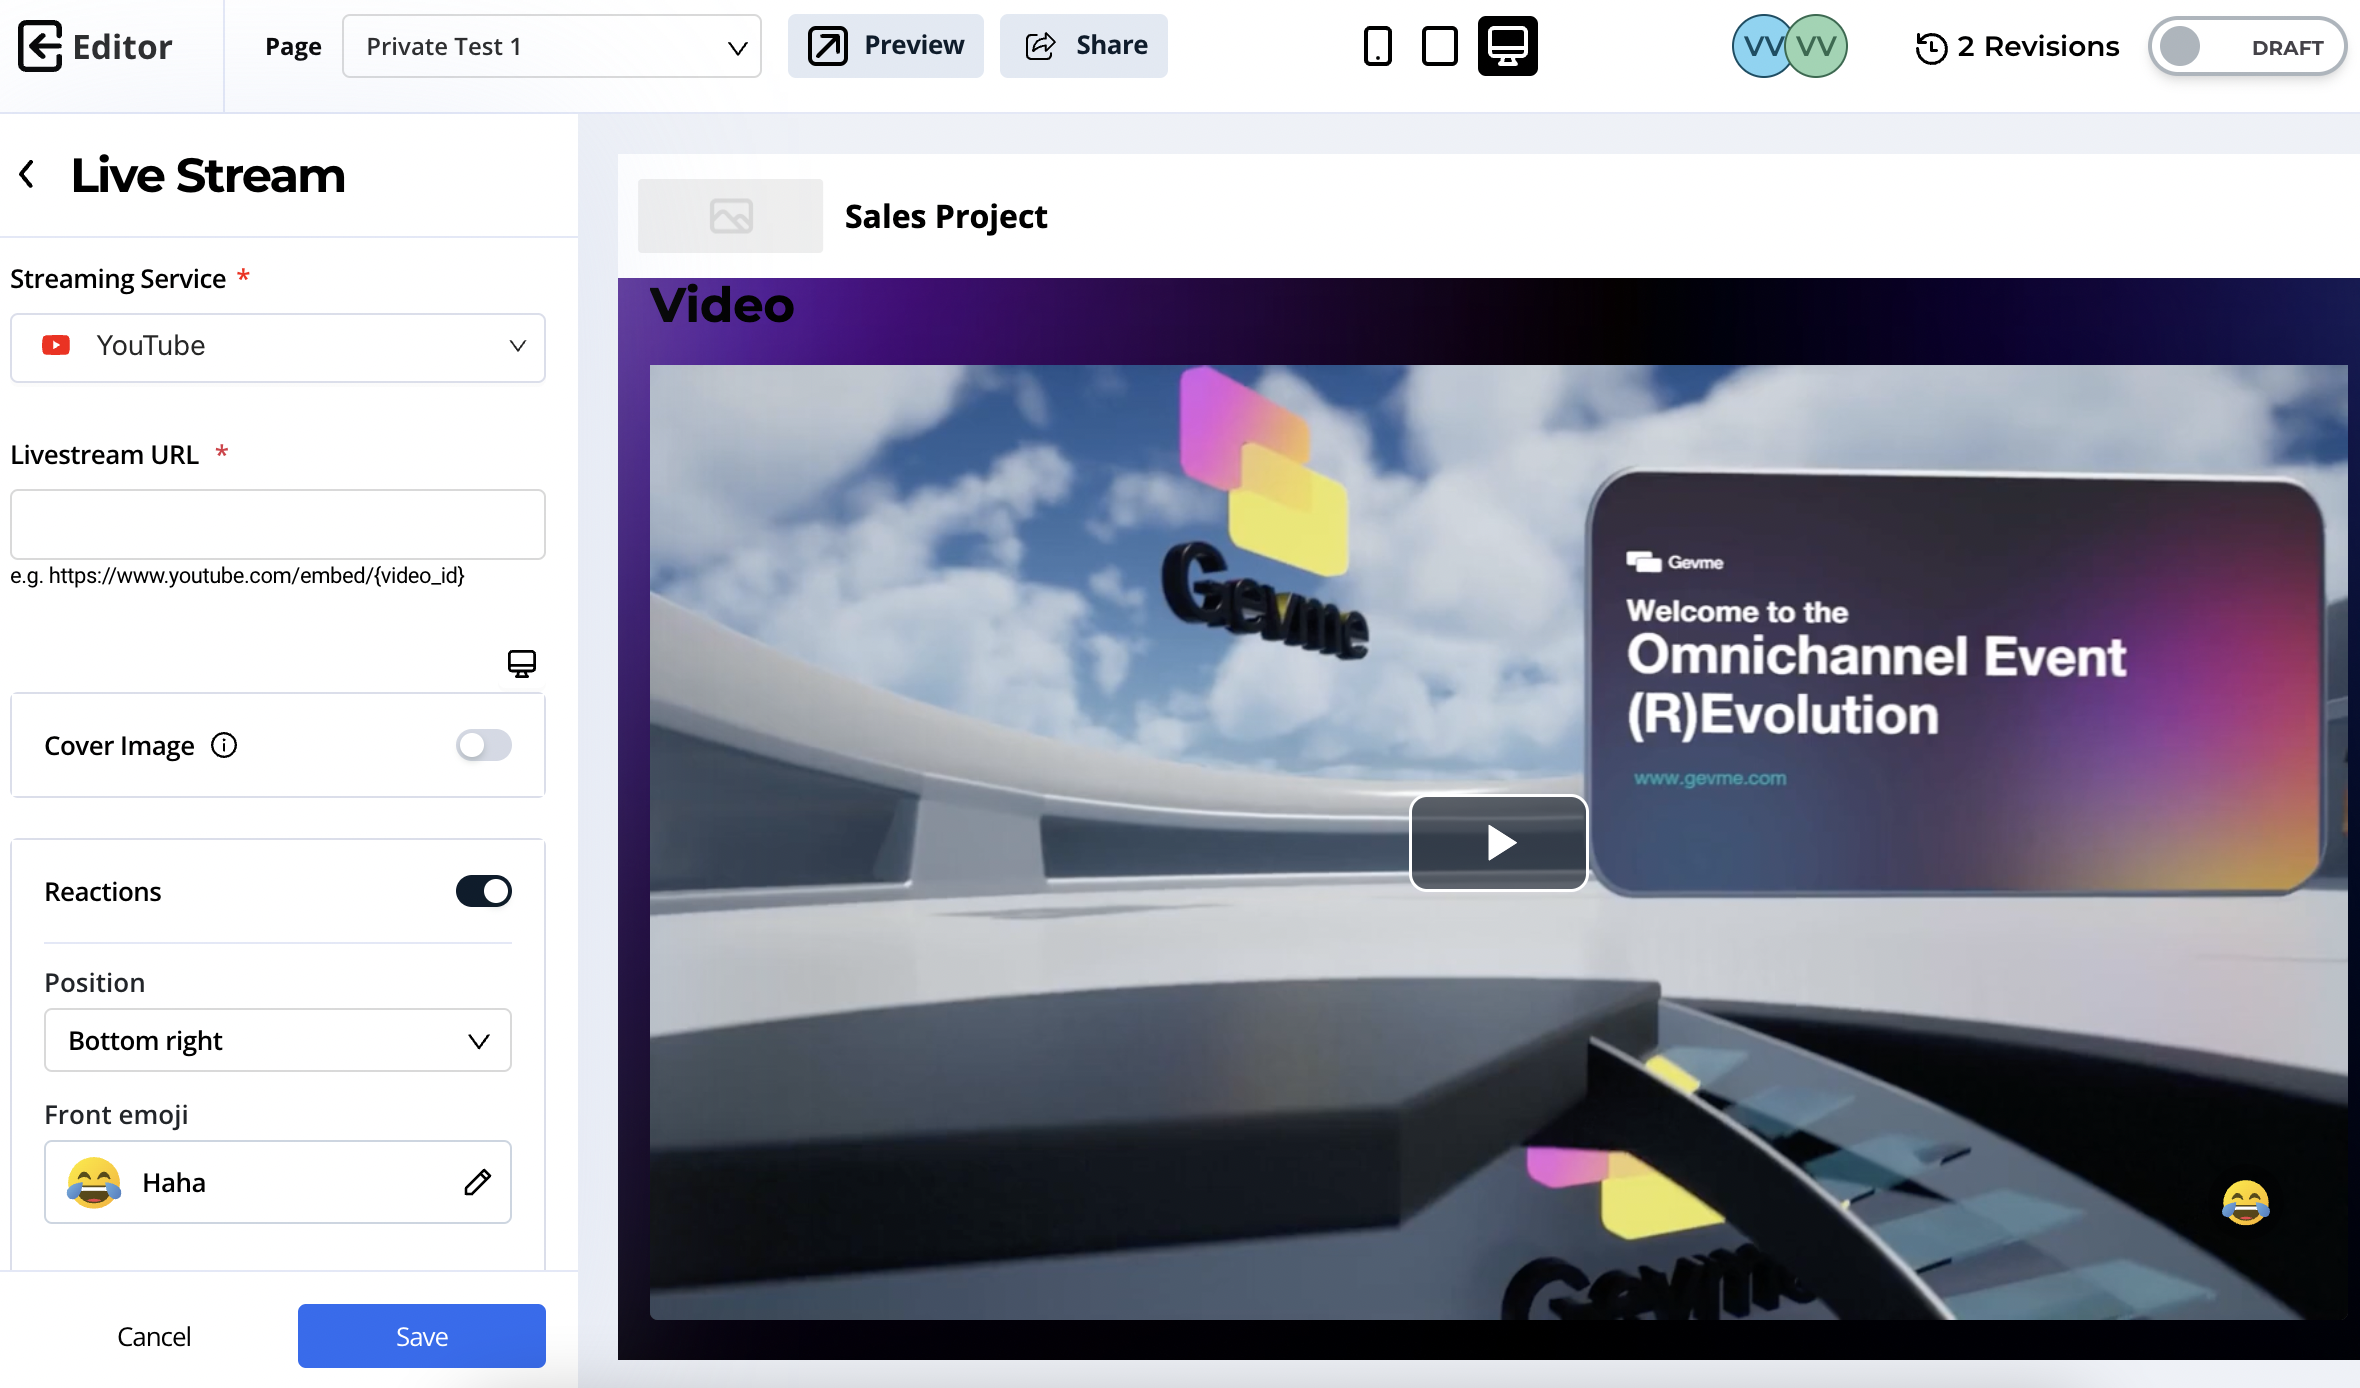Expand the Bottom right position dropdown
The height and width of the screenshot is (1388, 2360).
(x=278, y=1040)
